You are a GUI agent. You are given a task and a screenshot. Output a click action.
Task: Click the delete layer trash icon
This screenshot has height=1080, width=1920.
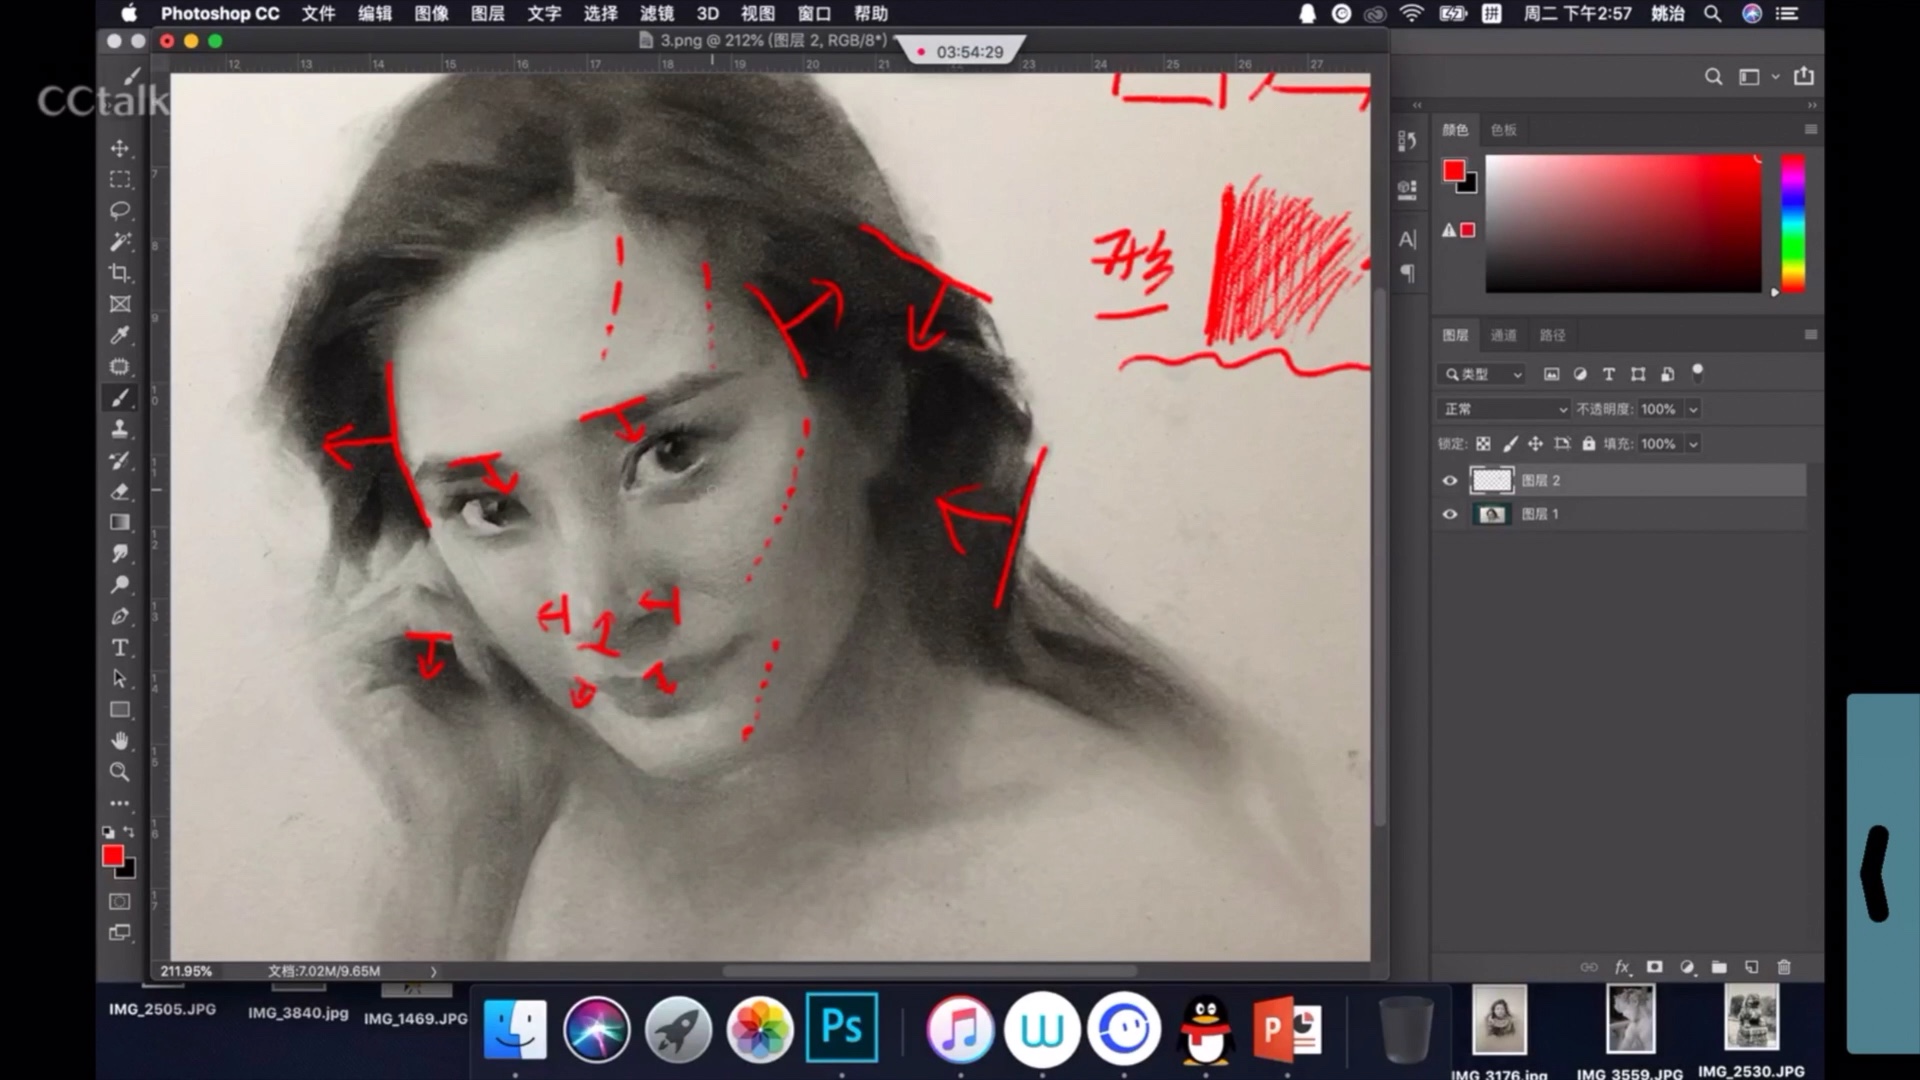1784,967
